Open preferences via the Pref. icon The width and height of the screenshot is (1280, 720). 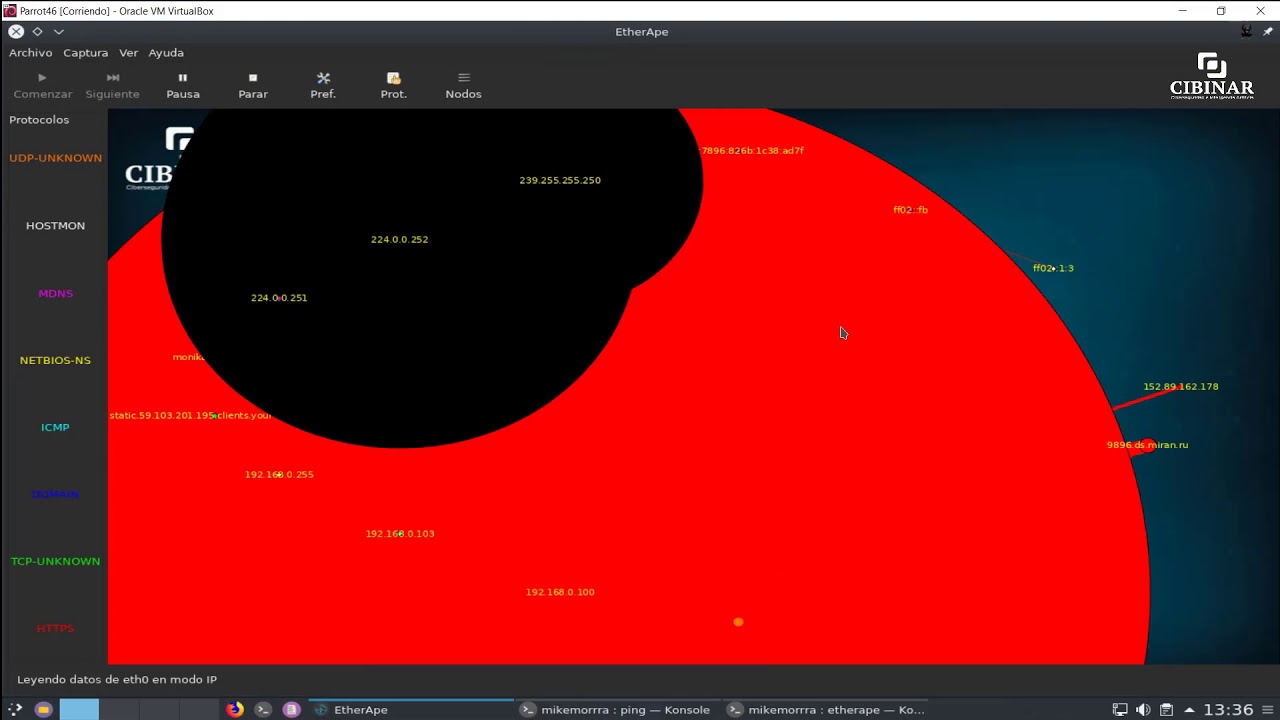323,86
